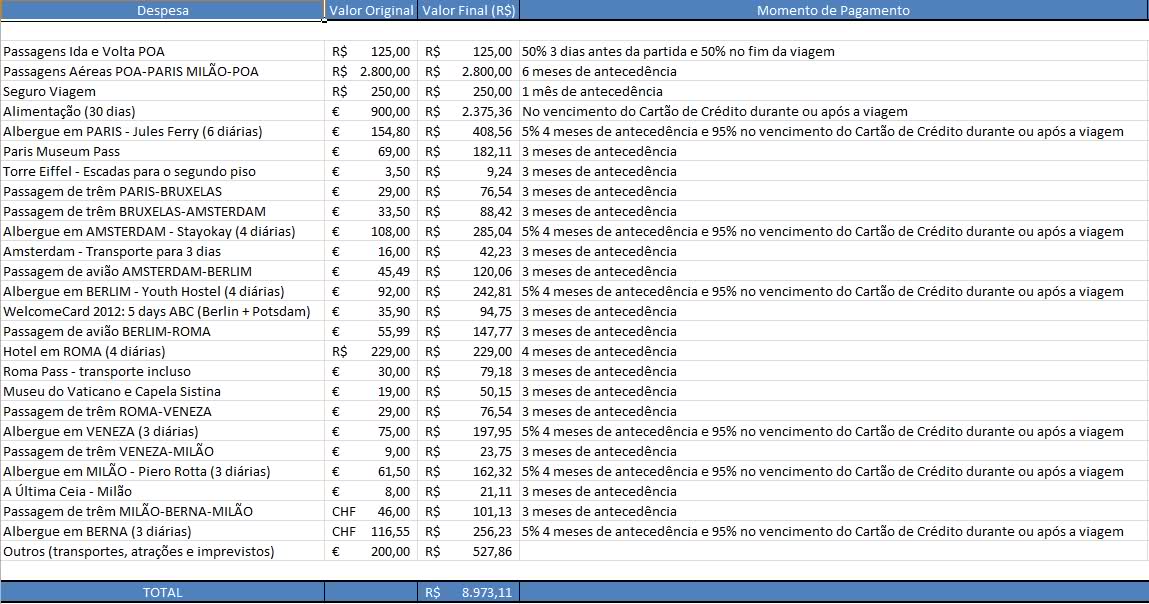The height and width of the screenshot is (604, 1149).
Task: Click final value 2.375,36 for Alimentação
Action: click(468, 111)
